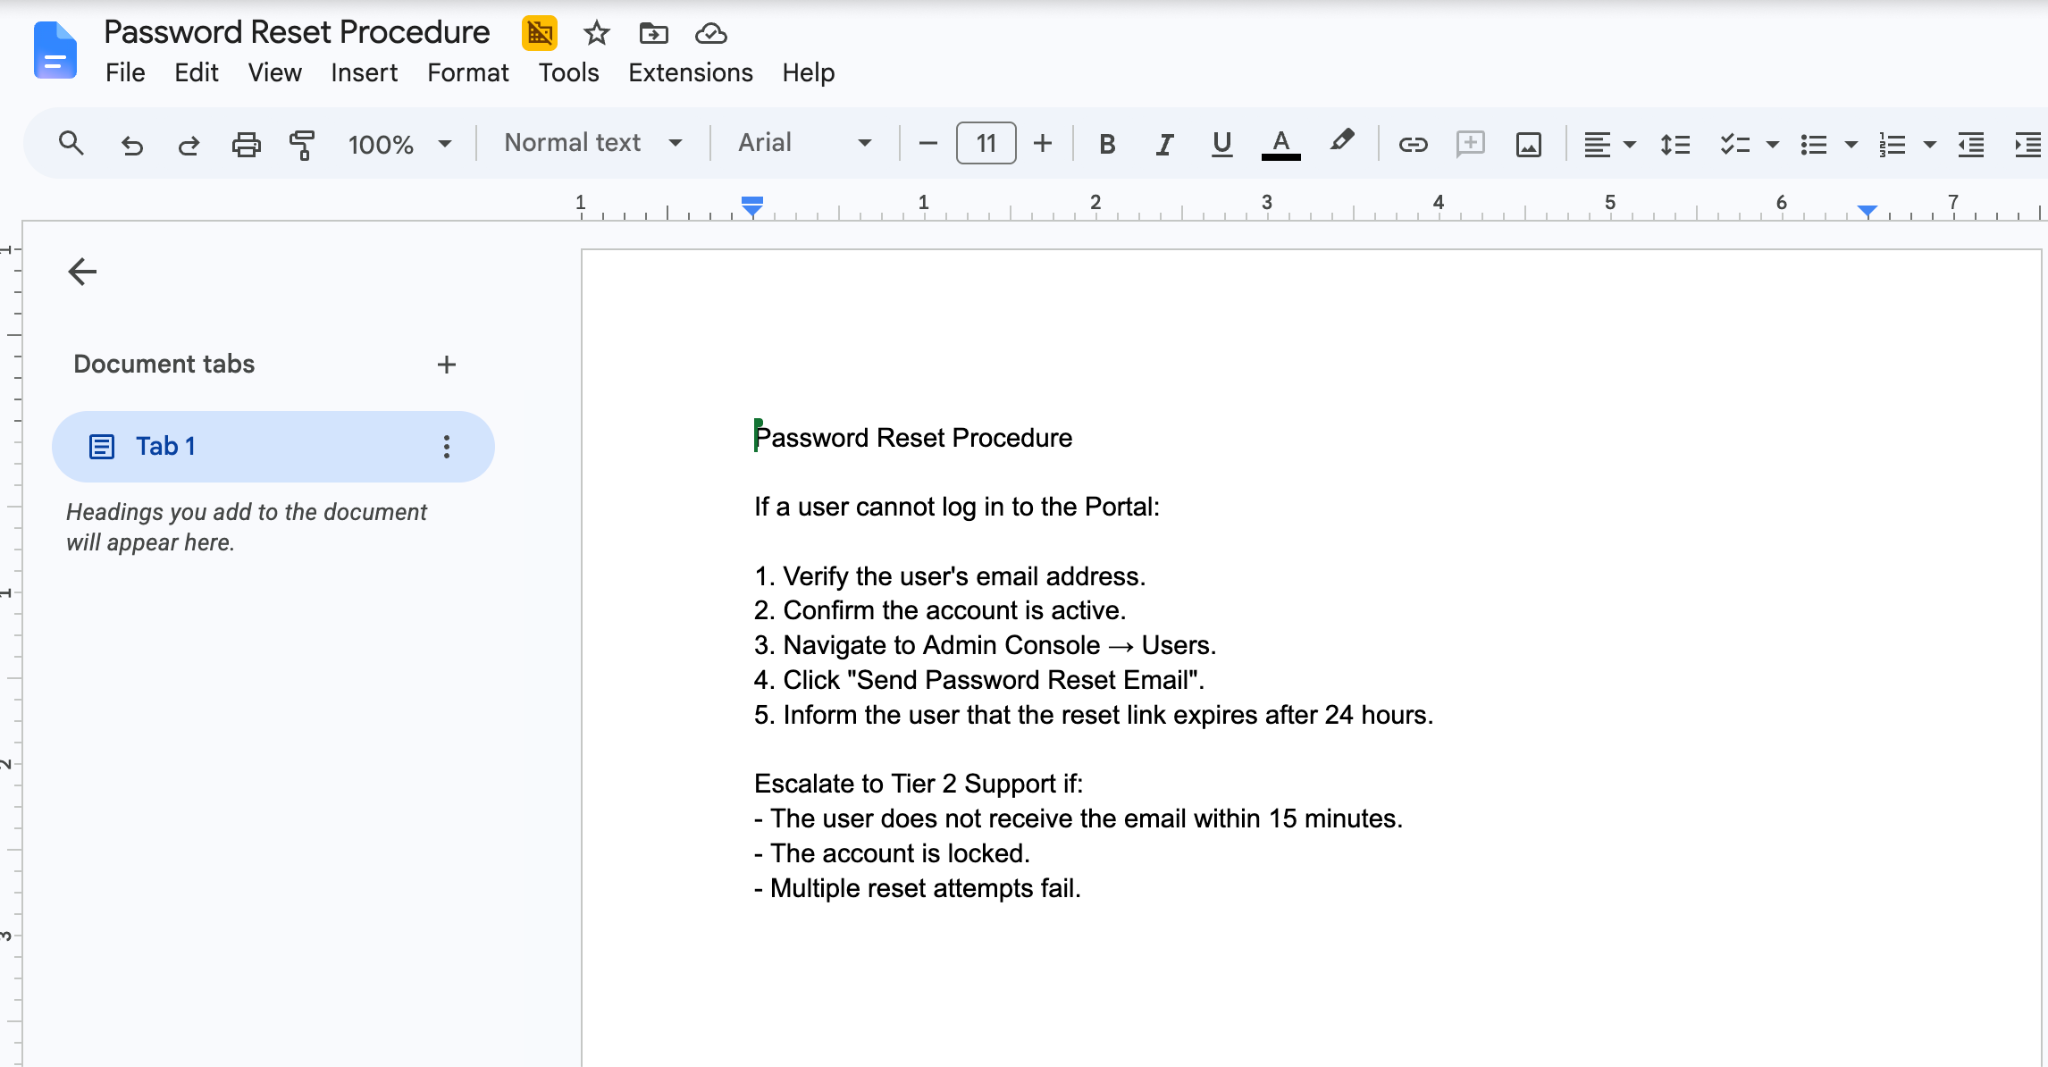Open line and paragraph spacing
The width and height of the screenshot is (2048, 1067).
point(1675,145)
